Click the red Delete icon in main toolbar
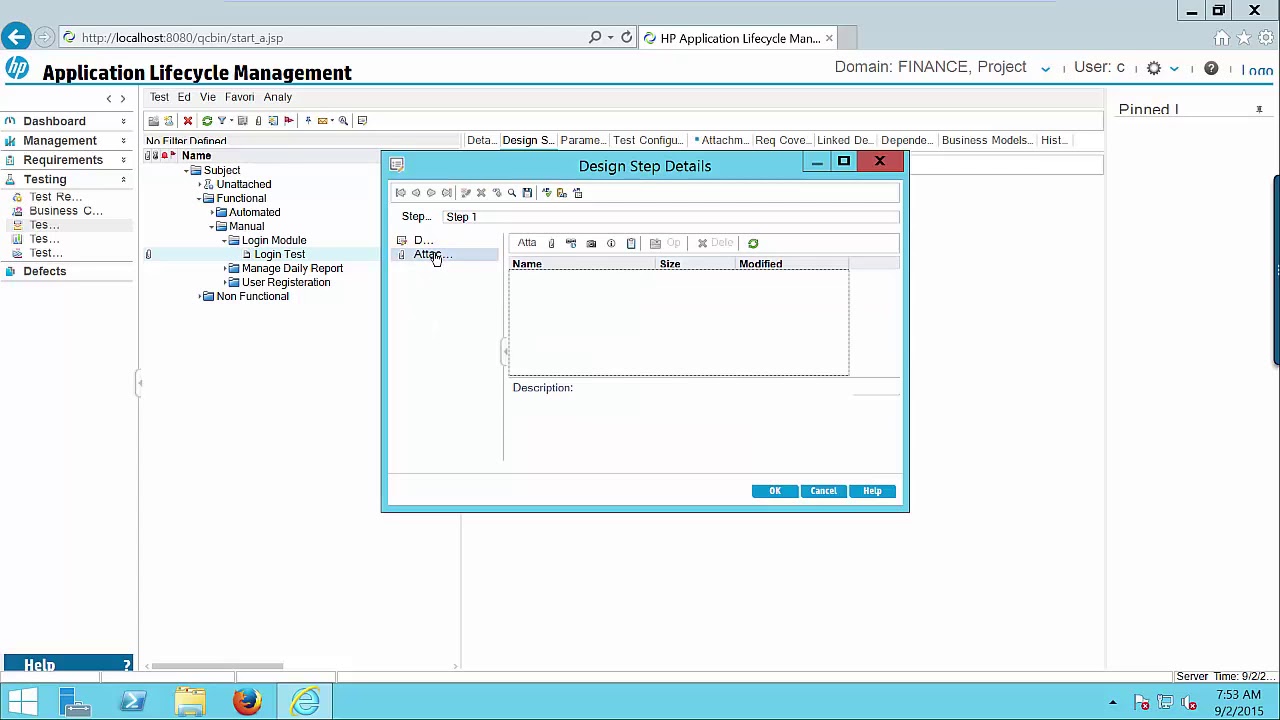 click(187, 121)
